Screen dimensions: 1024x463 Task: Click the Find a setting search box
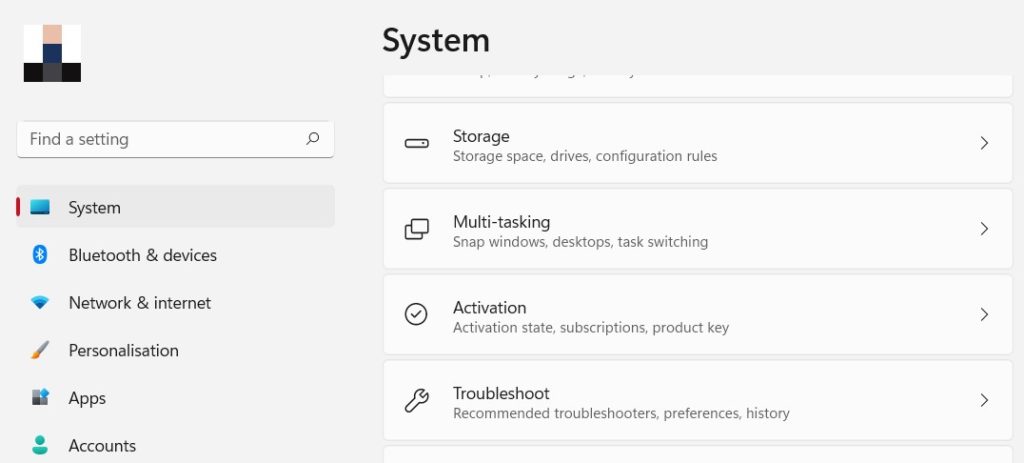(x=175, y=139)
